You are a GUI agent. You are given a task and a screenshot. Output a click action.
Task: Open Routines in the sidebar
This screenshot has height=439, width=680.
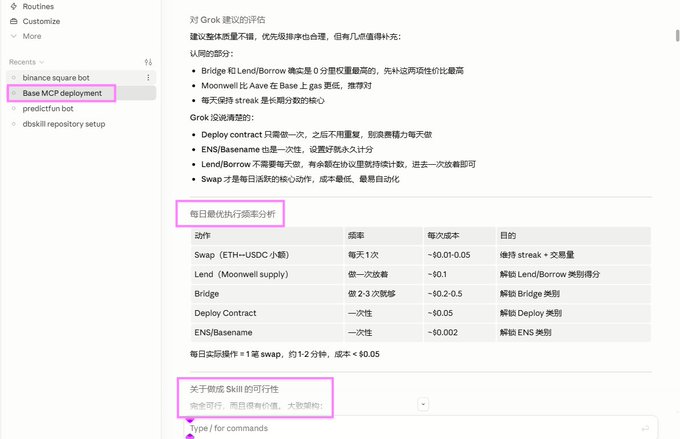(x=38, y=7)
